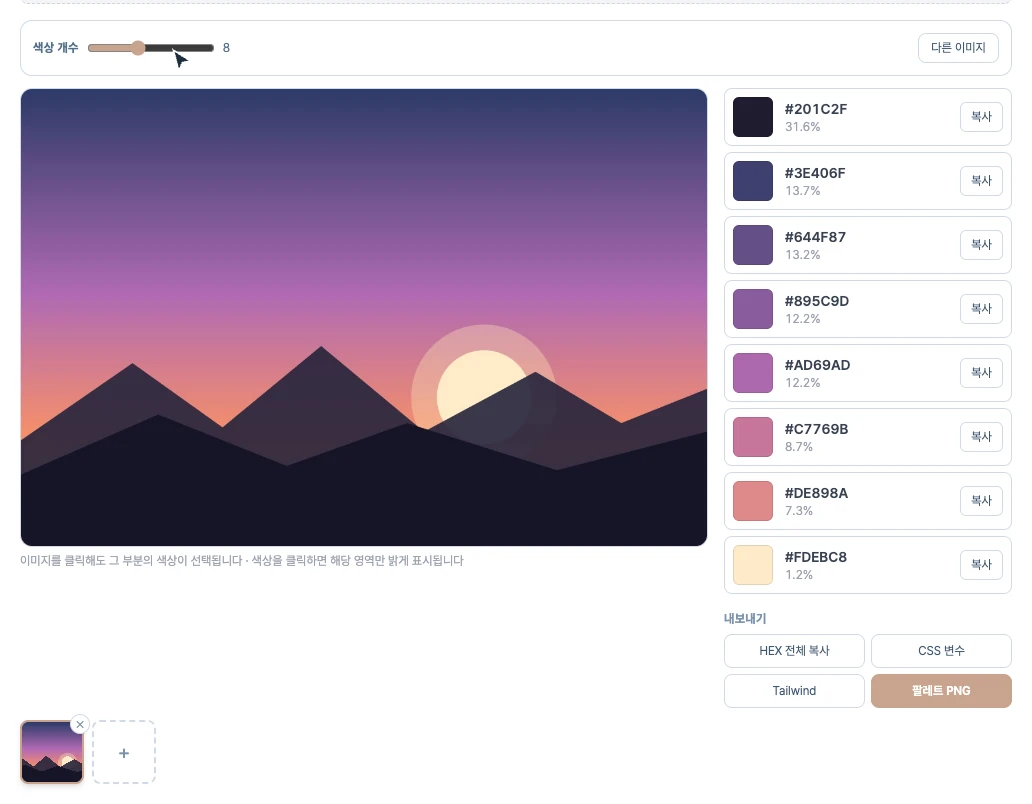
Task: Copy the #201C2F hex with 복사
Action: point(981,117)
